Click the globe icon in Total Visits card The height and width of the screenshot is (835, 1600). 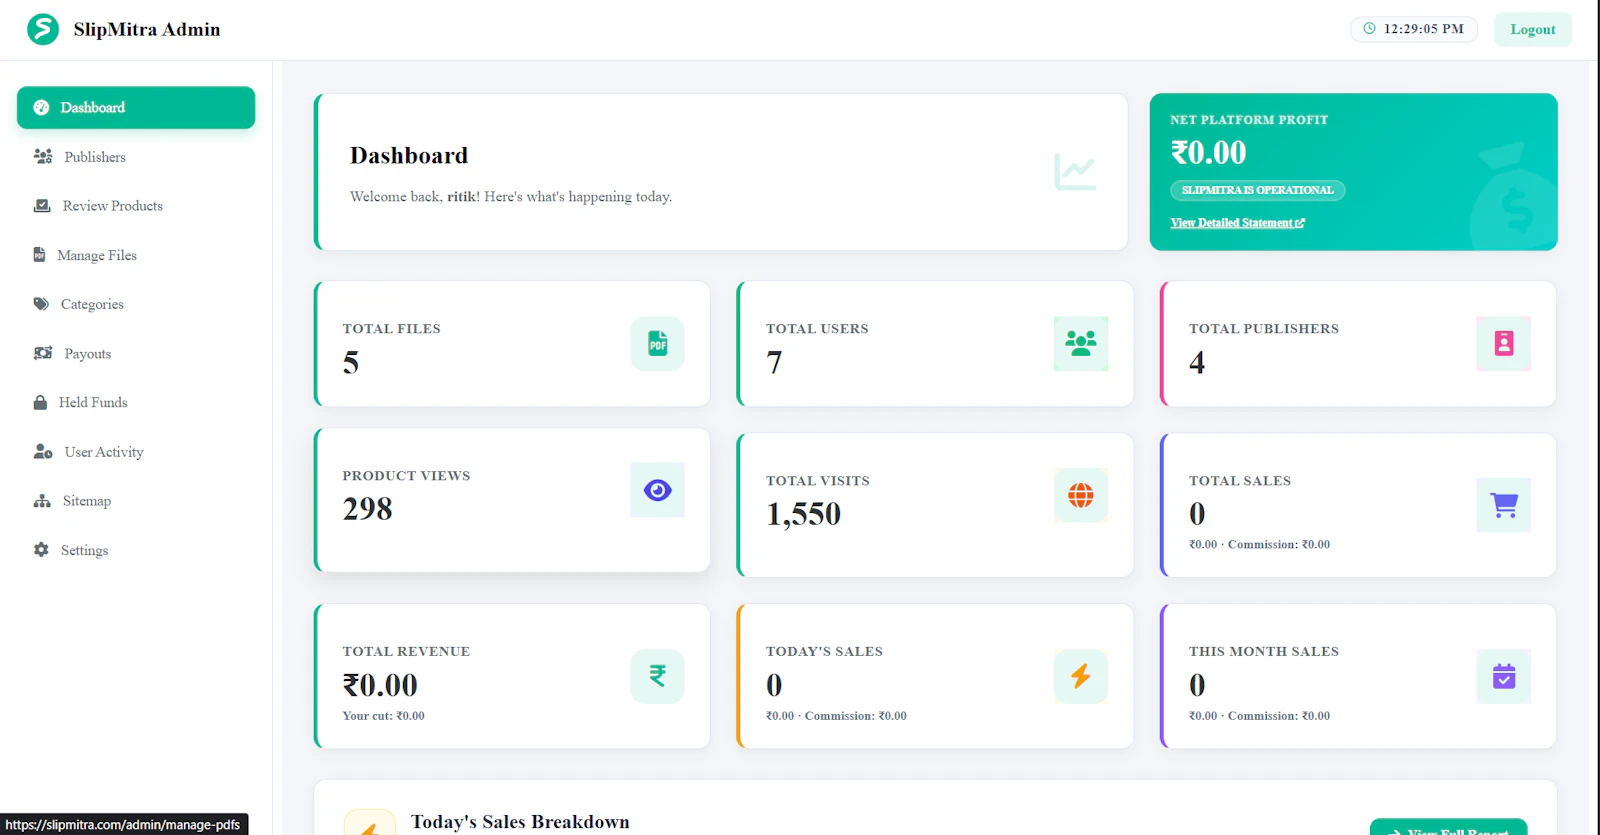click(x=1081, y=495)
